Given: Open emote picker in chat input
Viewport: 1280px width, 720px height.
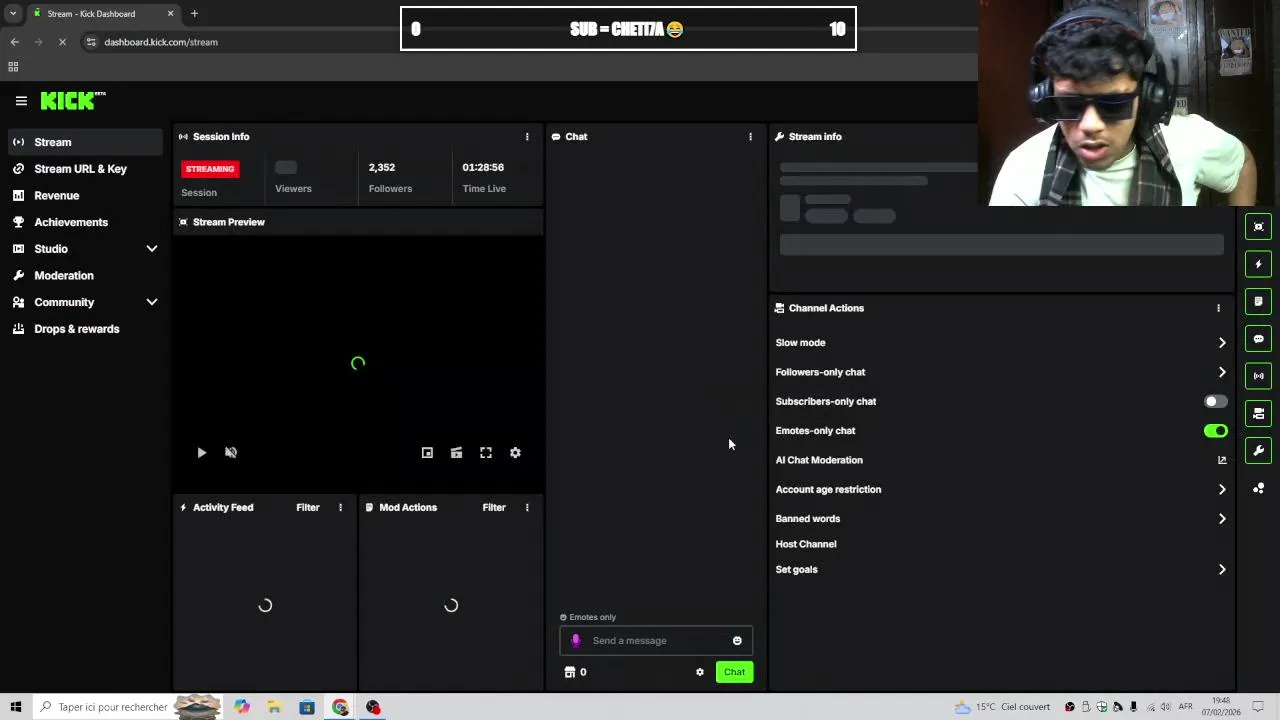Looking at the screenshot, I should click(737, 641).
